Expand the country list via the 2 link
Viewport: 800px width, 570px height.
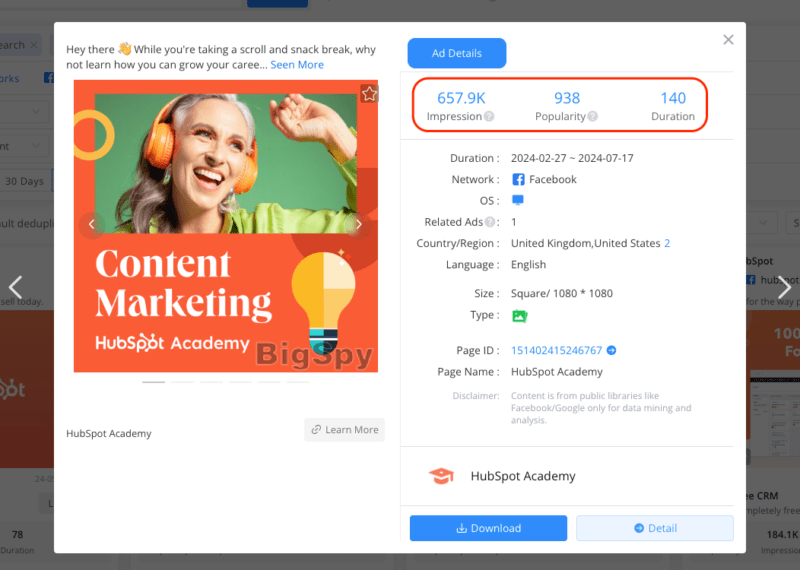pyautogui.click(x=667, y=244)
